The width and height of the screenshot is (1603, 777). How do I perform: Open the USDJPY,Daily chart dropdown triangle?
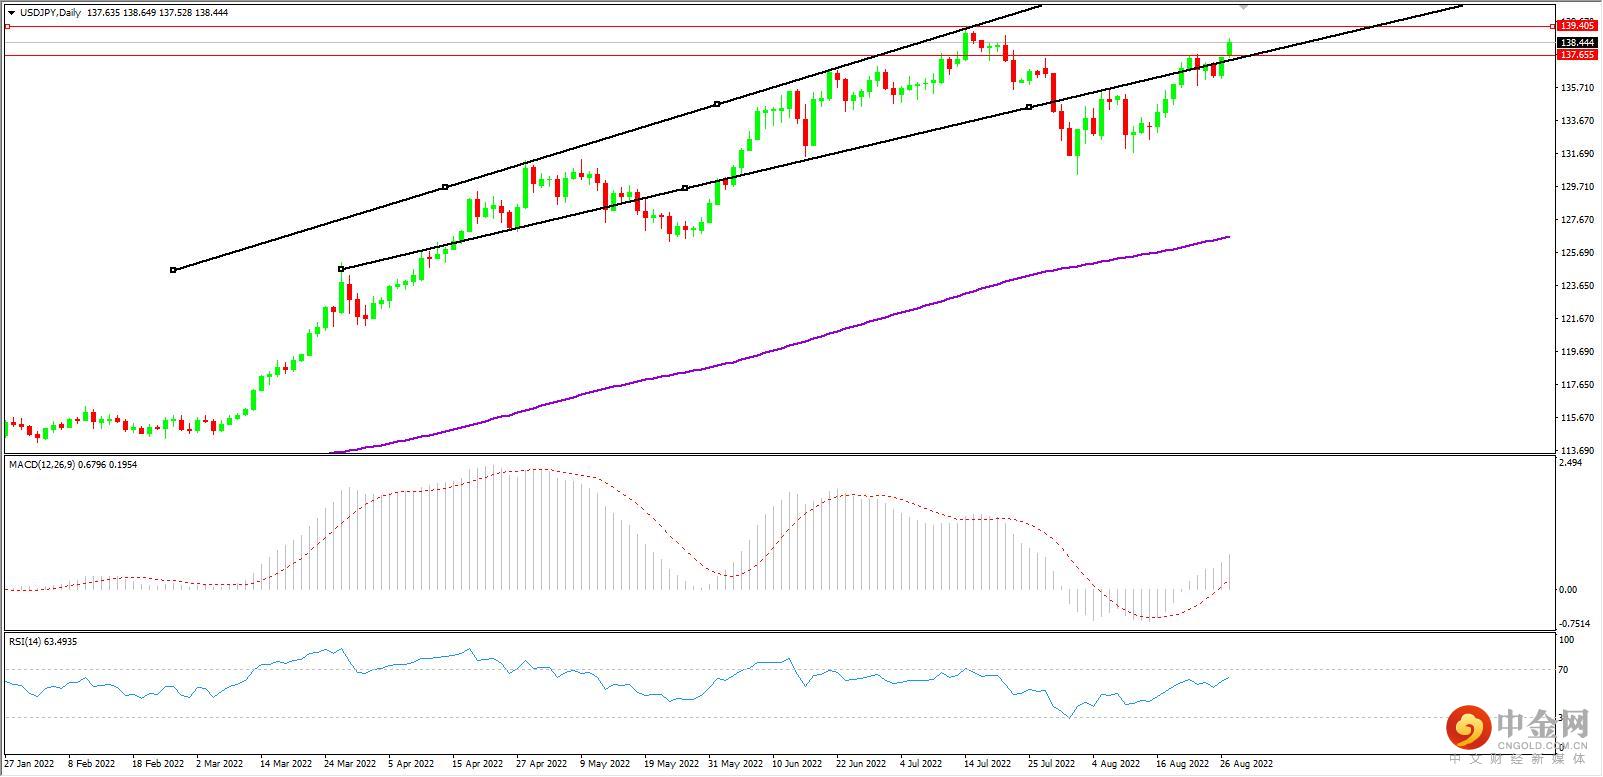click(x=11, y=13)
